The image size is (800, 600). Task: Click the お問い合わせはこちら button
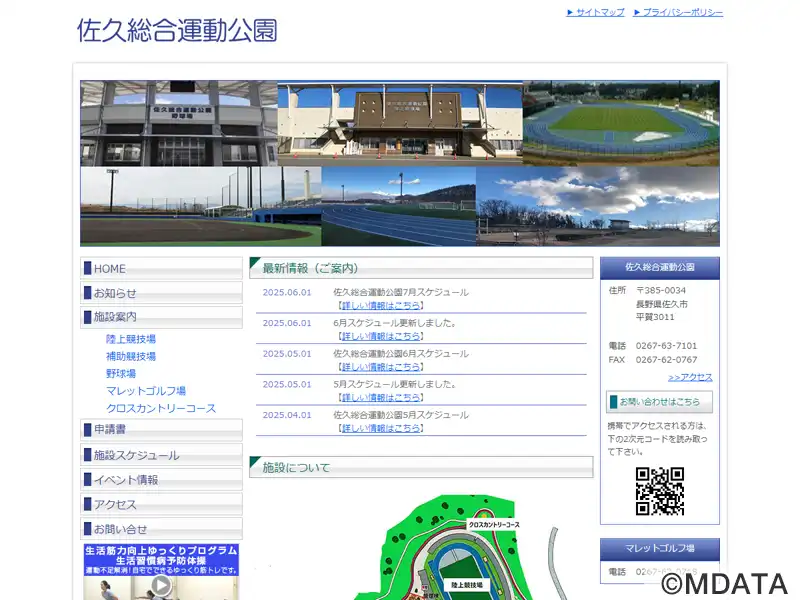659,402
